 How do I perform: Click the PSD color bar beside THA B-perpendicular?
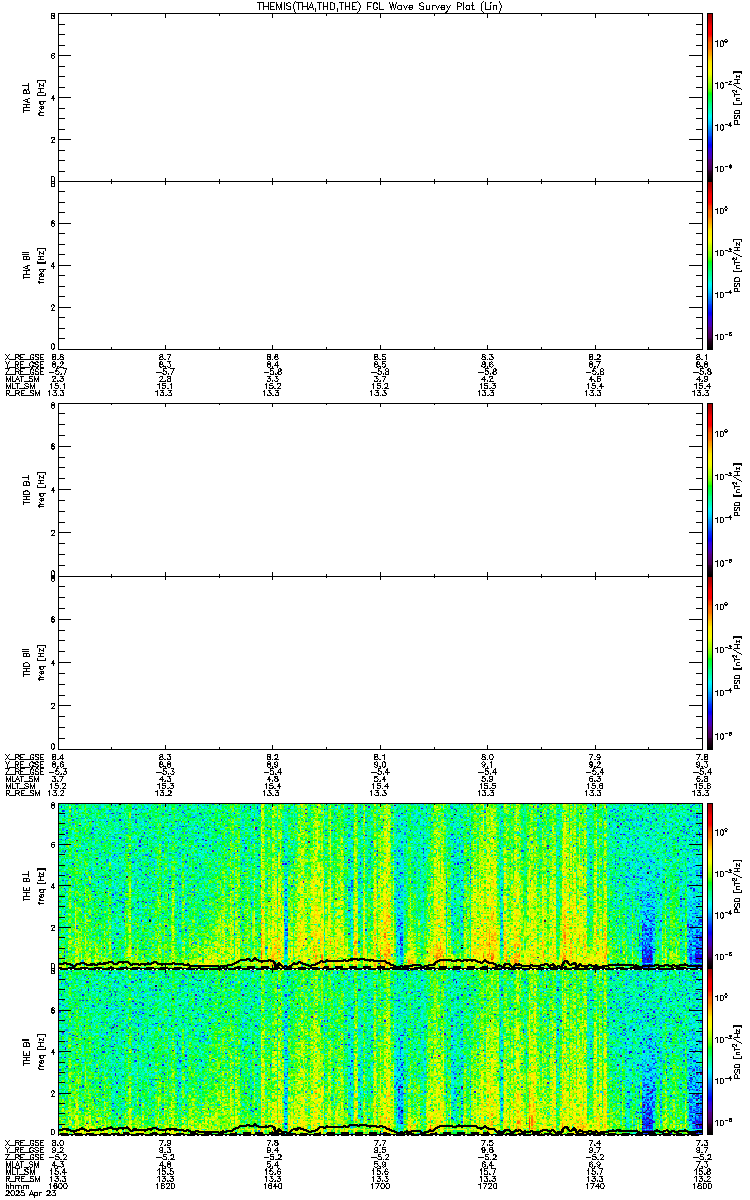[710, 97]
